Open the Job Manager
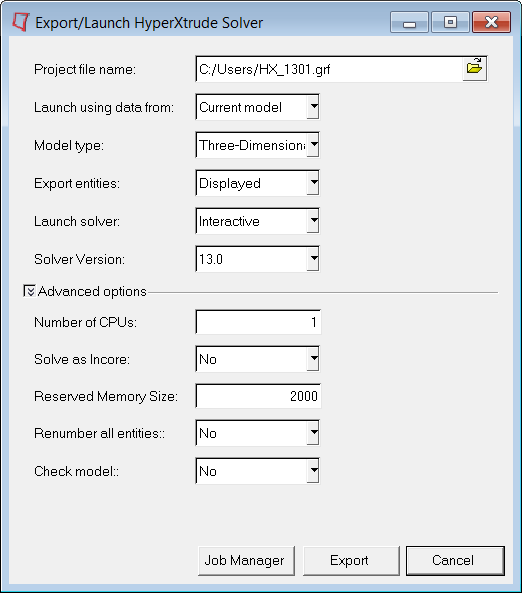 [246, 561]
